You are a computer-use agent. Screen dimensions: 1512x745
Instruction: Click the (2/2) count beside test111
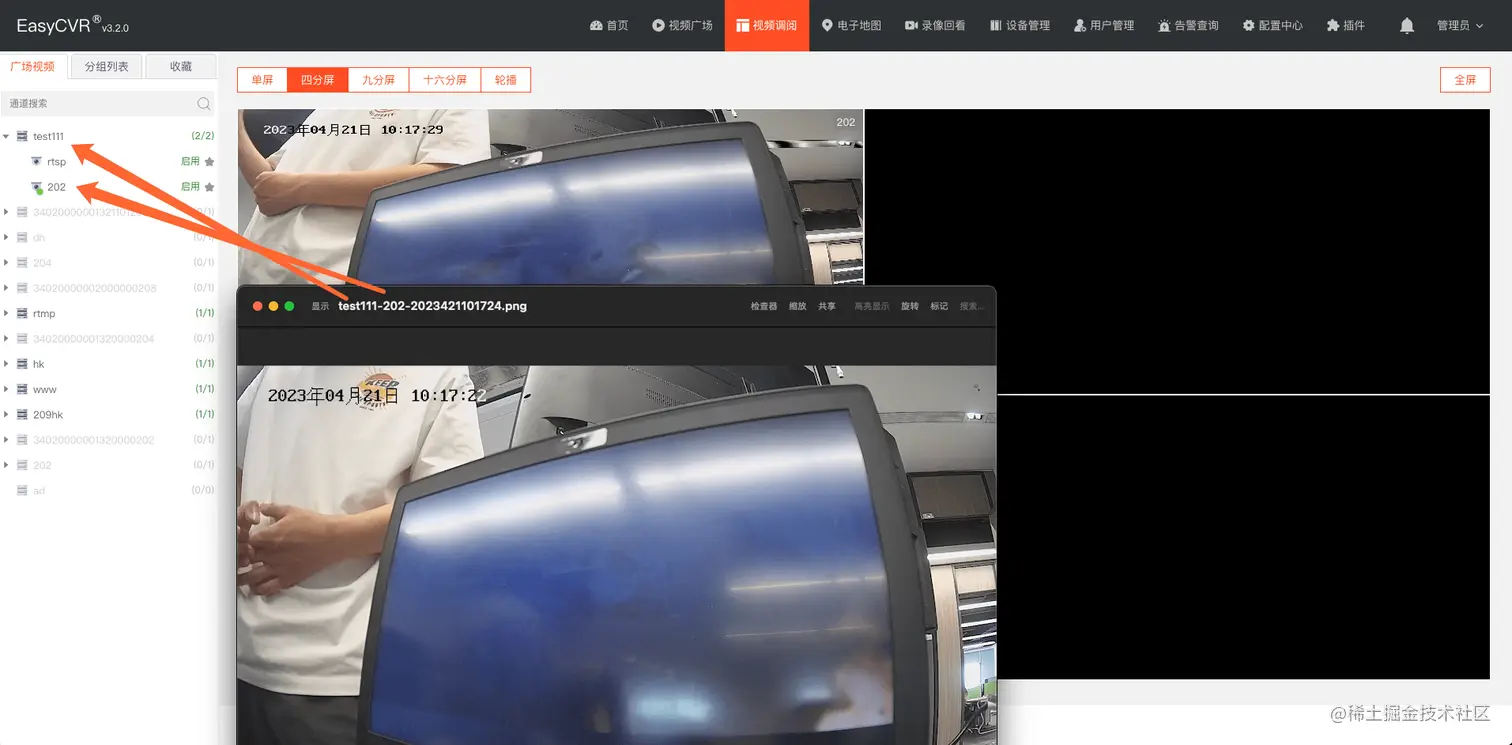click(203, 136)
